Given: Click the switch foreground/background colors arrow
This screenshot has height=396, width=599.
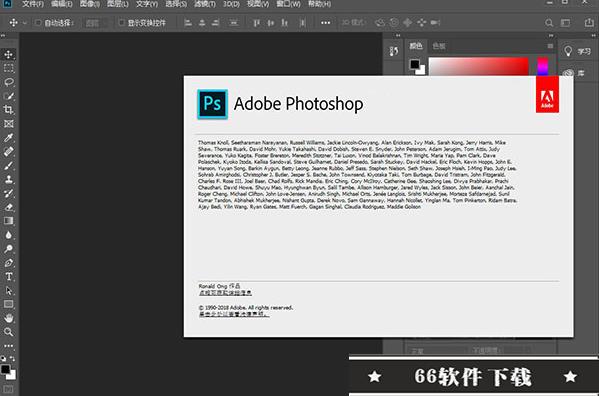Looking at the screenshot, I should pos(13,358).
